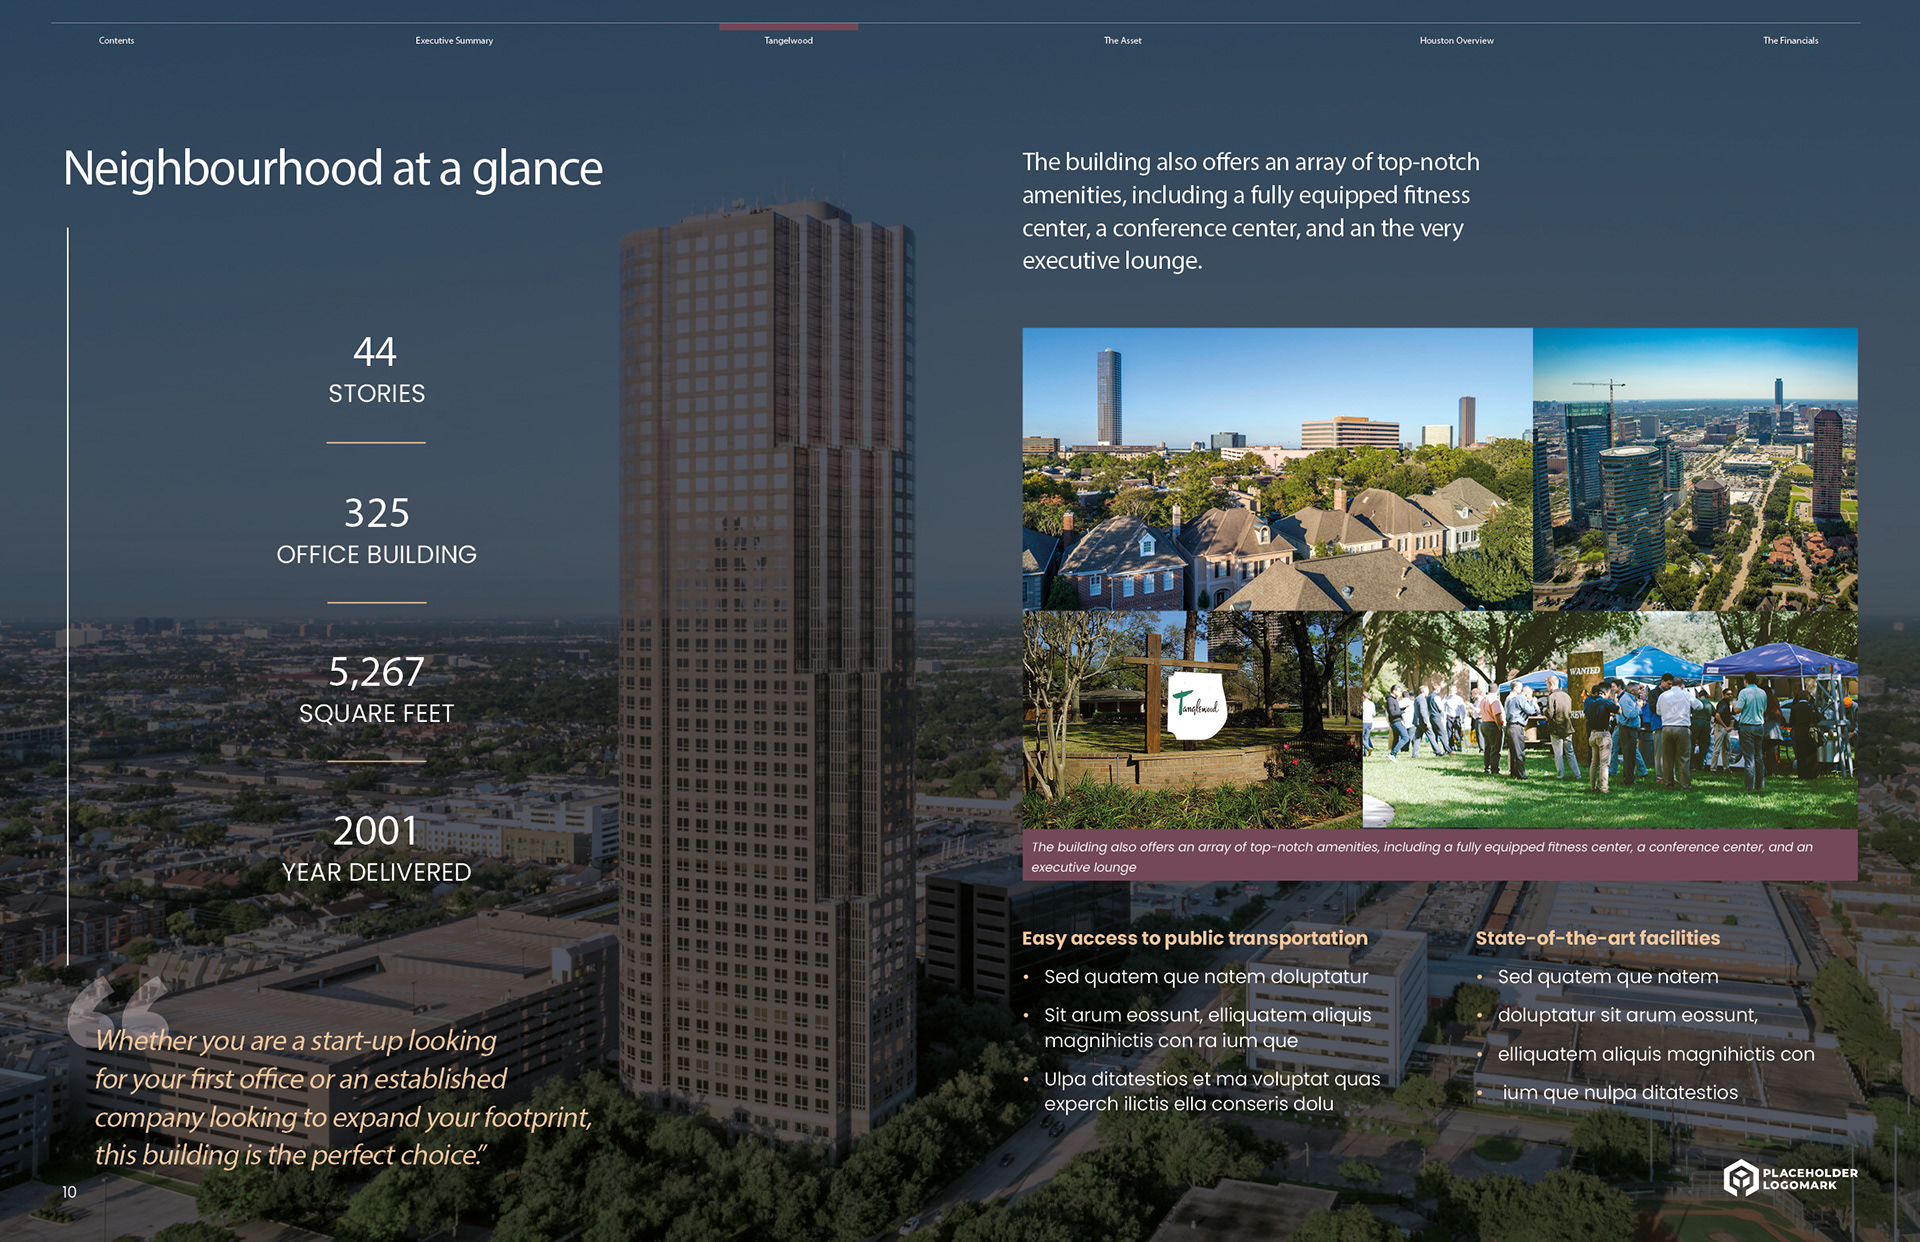
Task: Click the aerial downtown towers photo
Action: 1695,469
